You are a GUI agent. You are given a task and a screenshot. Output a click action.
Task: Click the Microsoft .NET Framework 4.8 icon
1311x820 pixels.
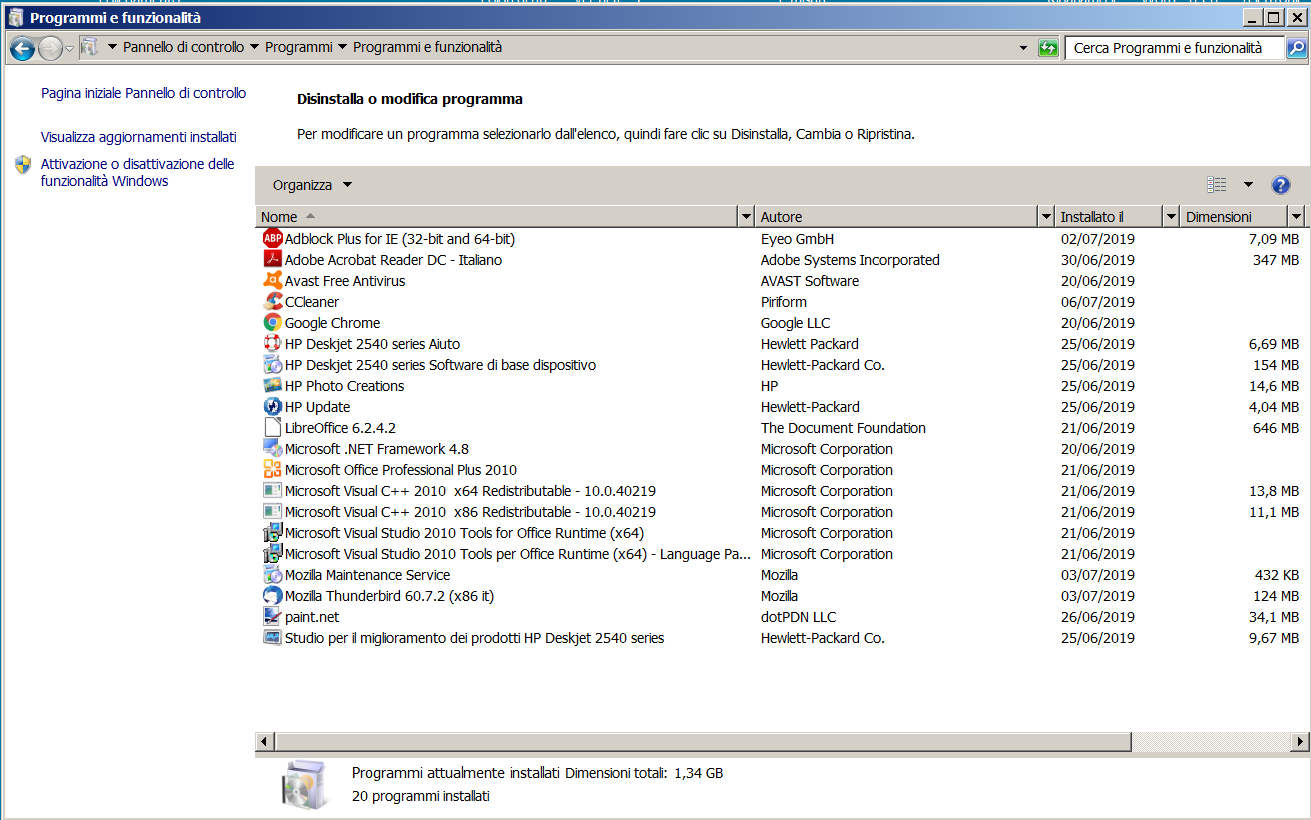tap(272, 449)
